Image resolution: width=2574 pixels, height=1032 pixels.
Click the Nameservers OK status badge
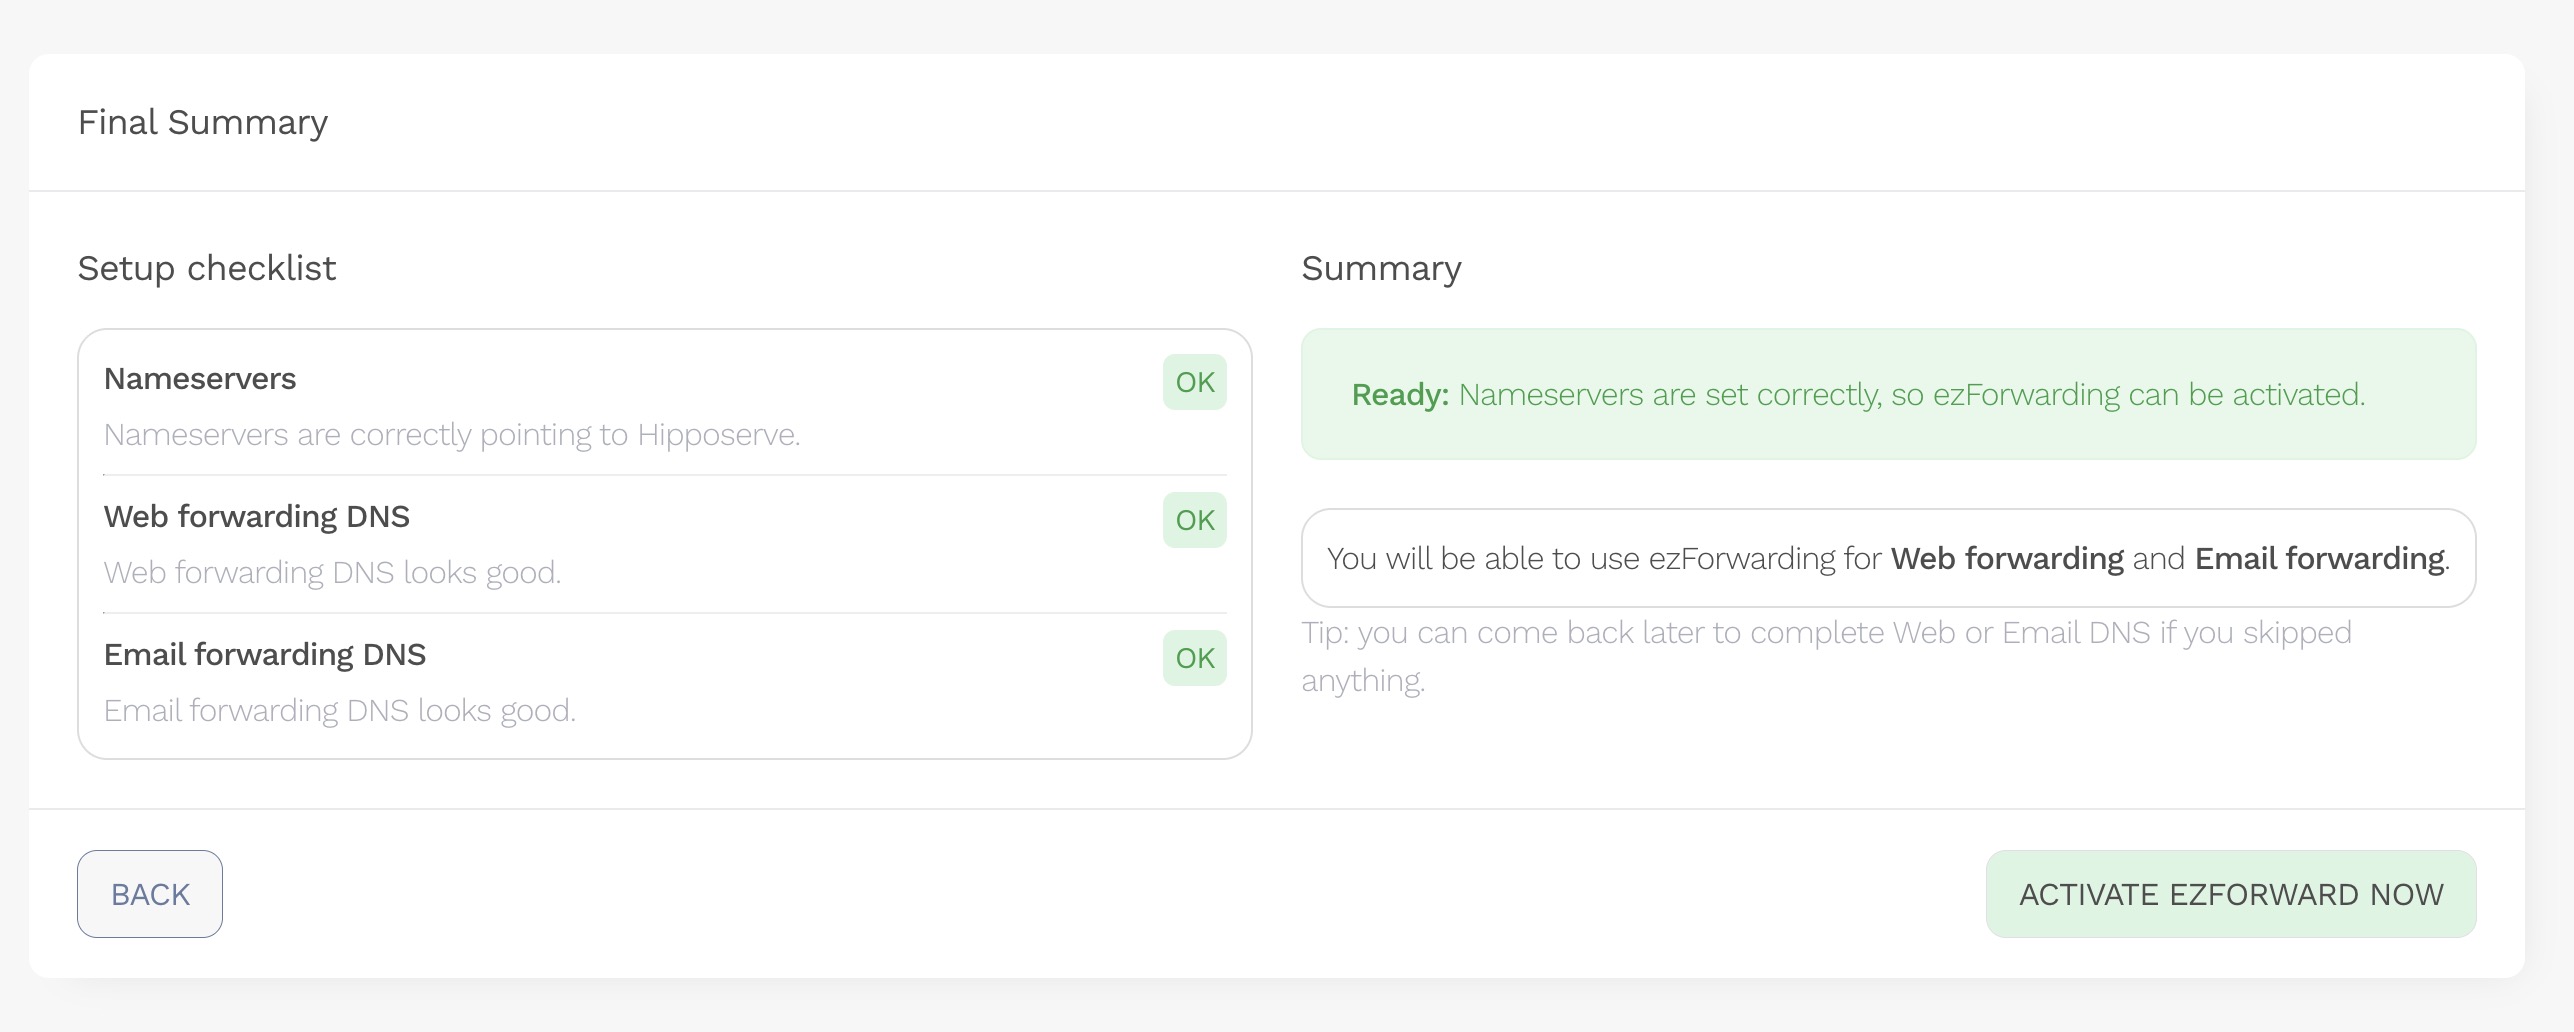[x=1194, y=382]
